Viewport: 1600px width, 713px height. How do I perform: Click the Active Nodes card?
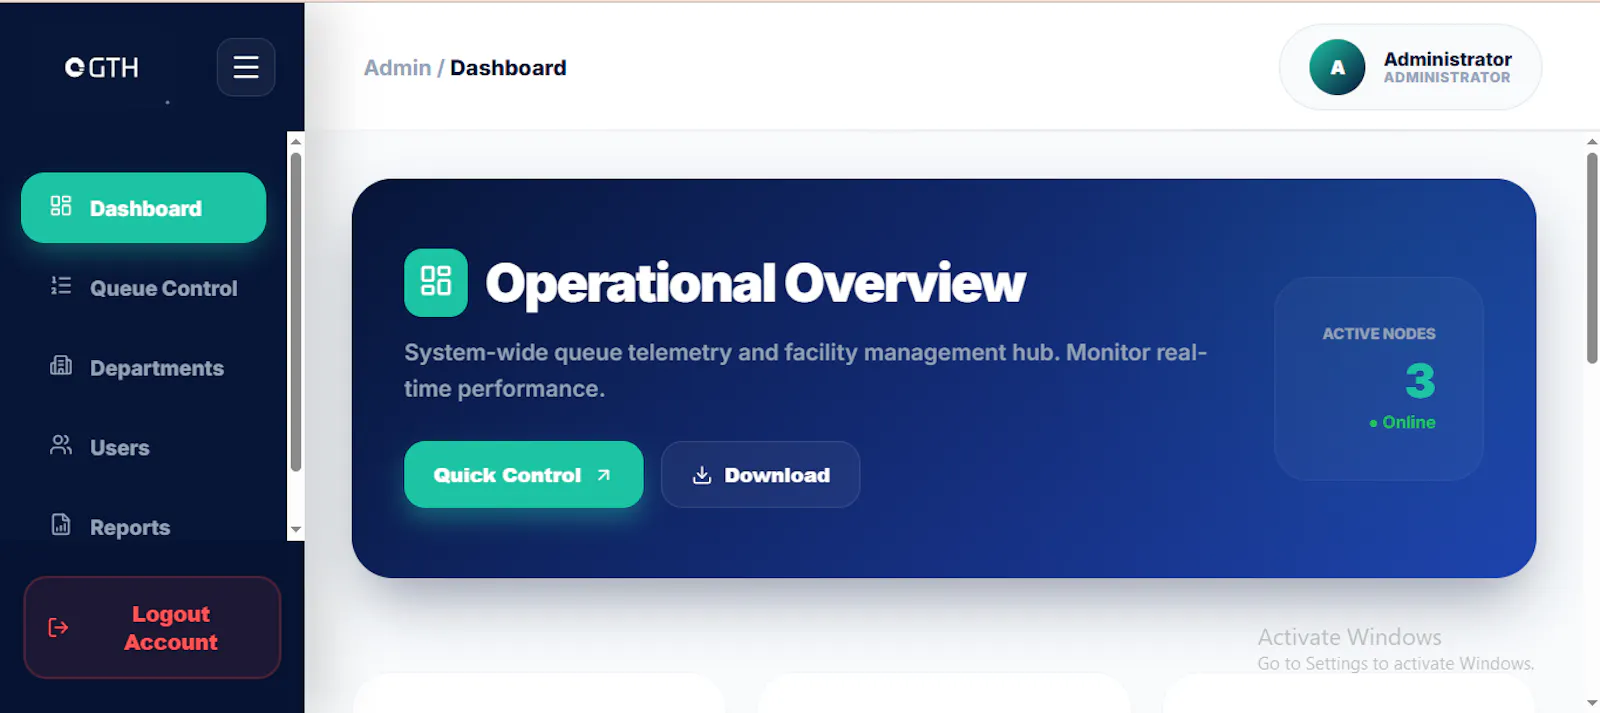click(1379, 379)
